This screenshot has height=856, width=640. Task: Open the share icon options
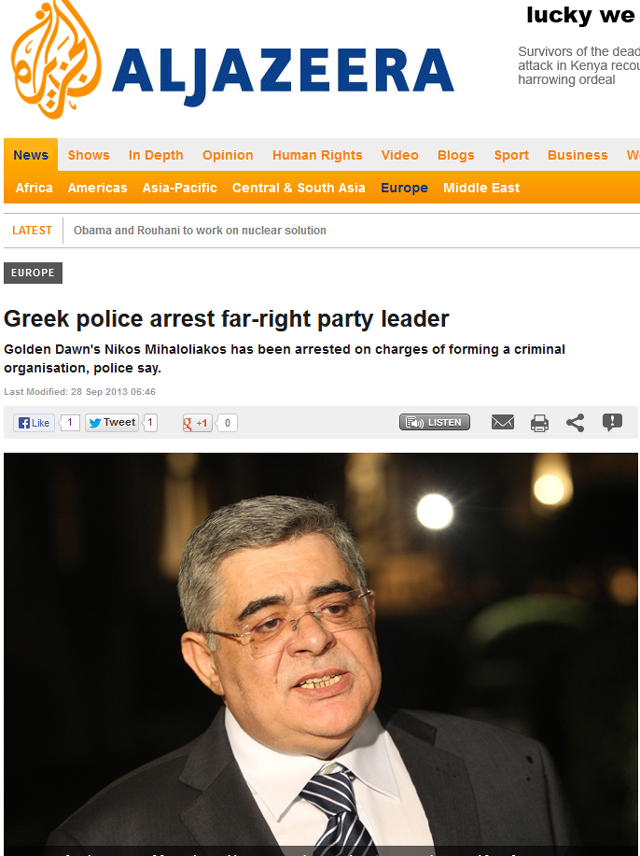pos(575,423)
